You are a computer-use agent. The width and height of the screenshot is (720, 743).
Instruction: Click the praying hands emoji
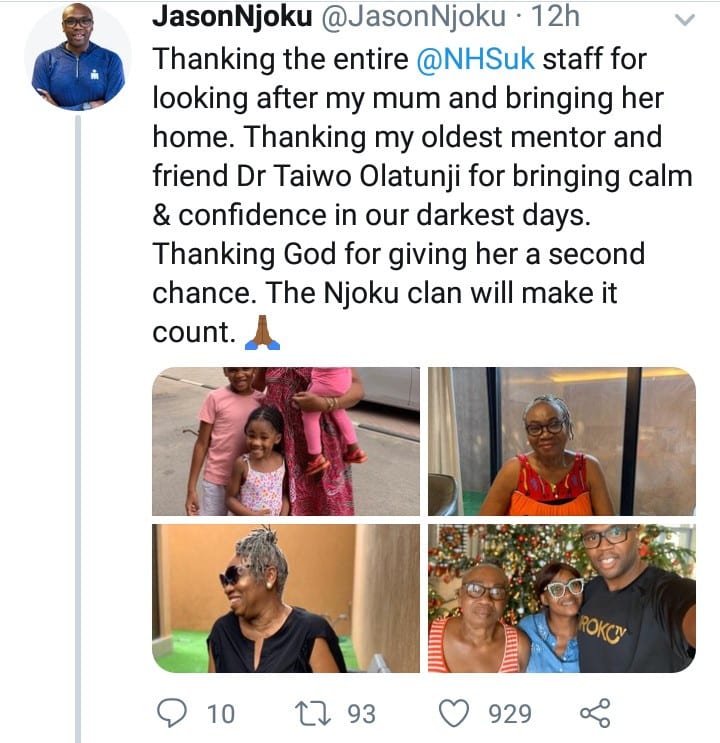pyautogui.click(x=262, y=333)
